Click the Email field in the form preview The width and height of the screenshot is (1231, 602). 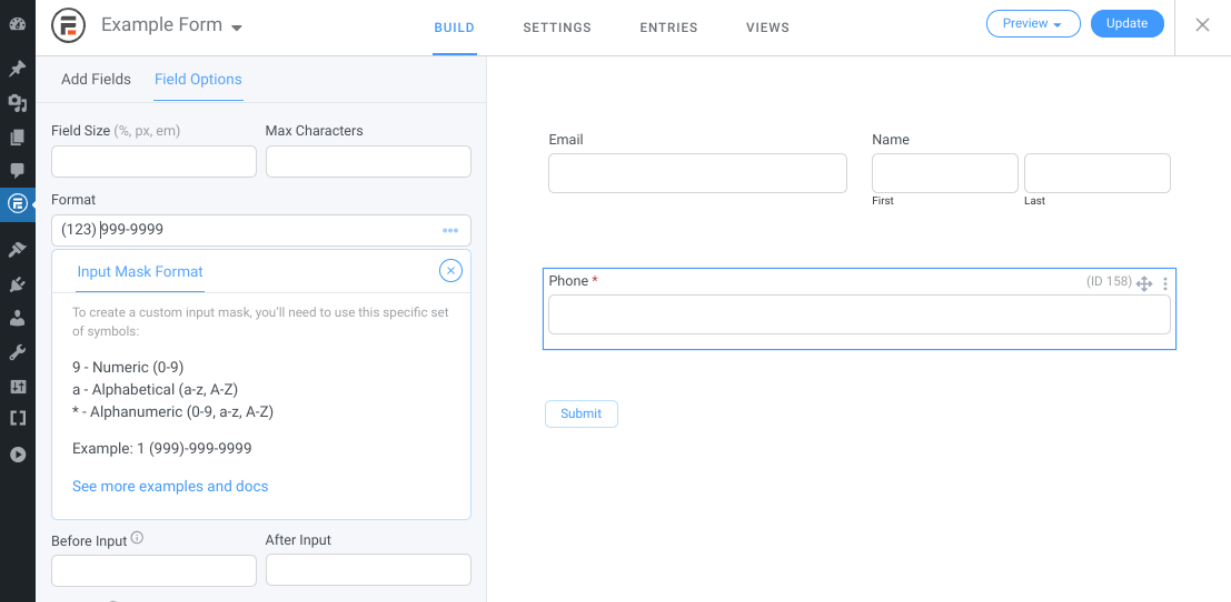tap(697, 173)
